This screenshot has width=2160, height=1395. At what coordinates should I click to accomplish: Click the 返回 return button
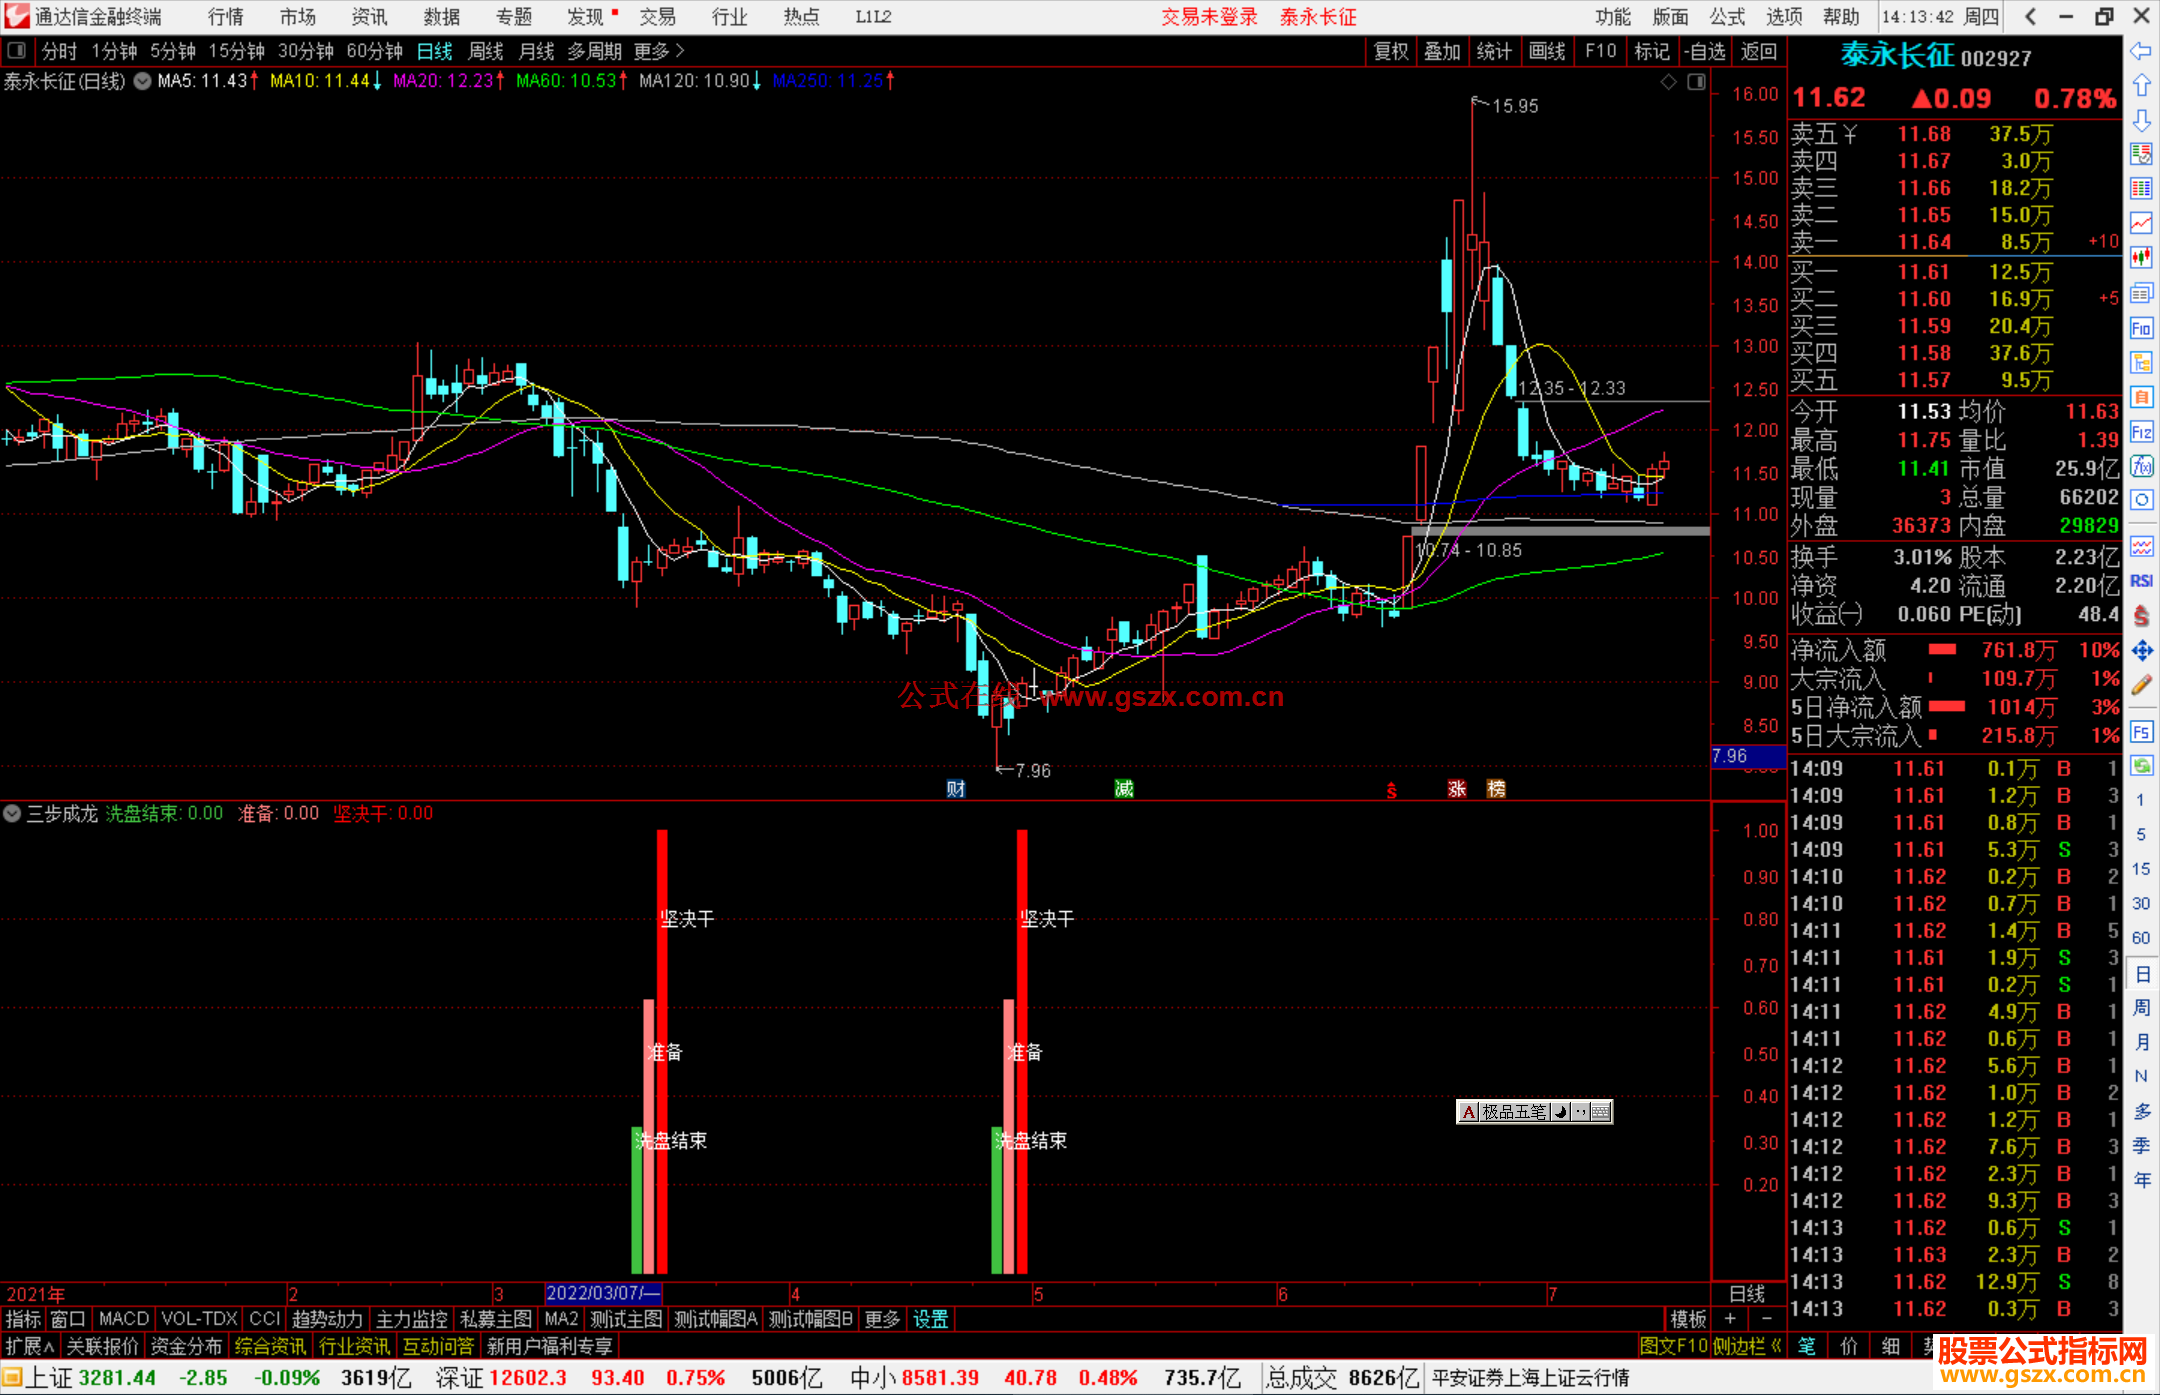pos(1759,51)
